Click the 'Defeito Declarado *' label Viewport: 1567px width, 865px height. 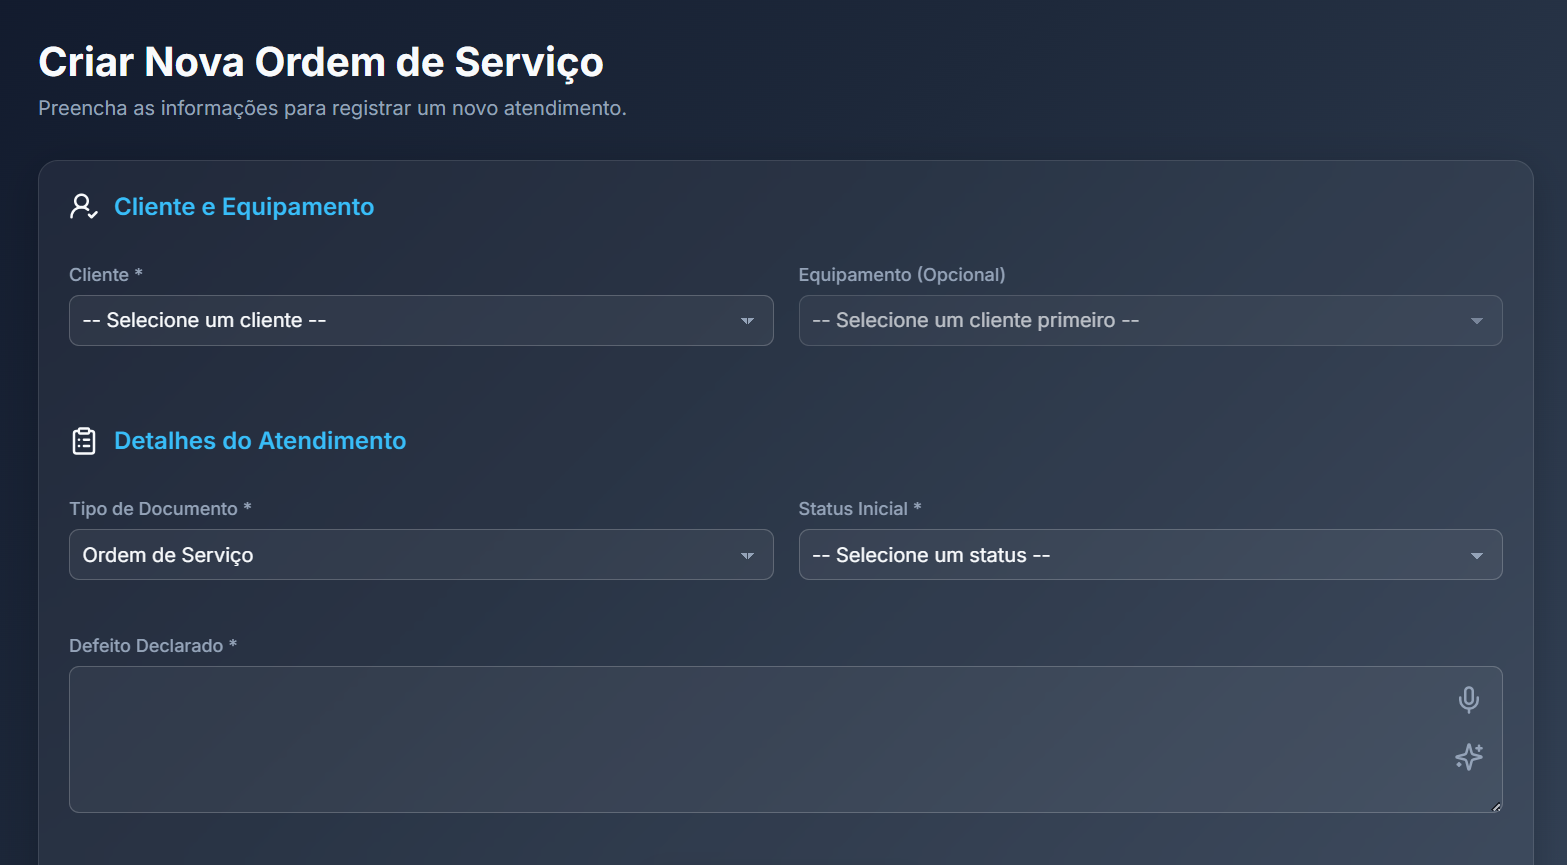153,646
